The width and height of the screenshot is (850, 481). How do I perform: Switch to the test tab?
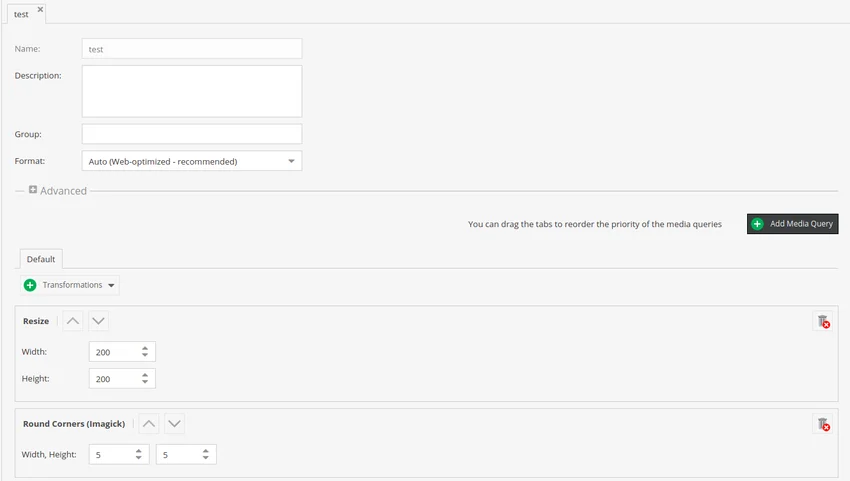pos(21,14)
